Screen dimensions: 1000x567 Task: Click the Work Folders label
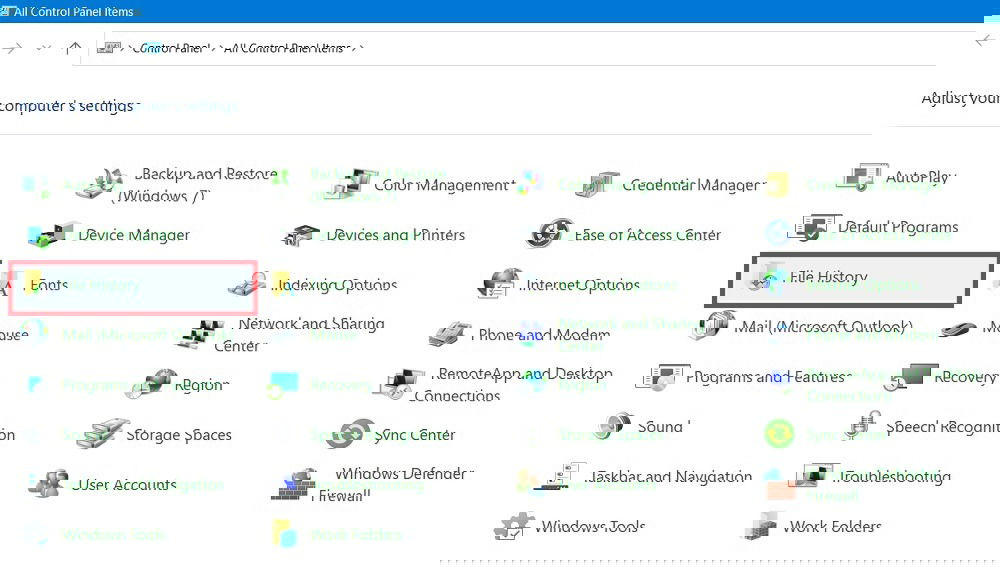(x=833, y=526)
